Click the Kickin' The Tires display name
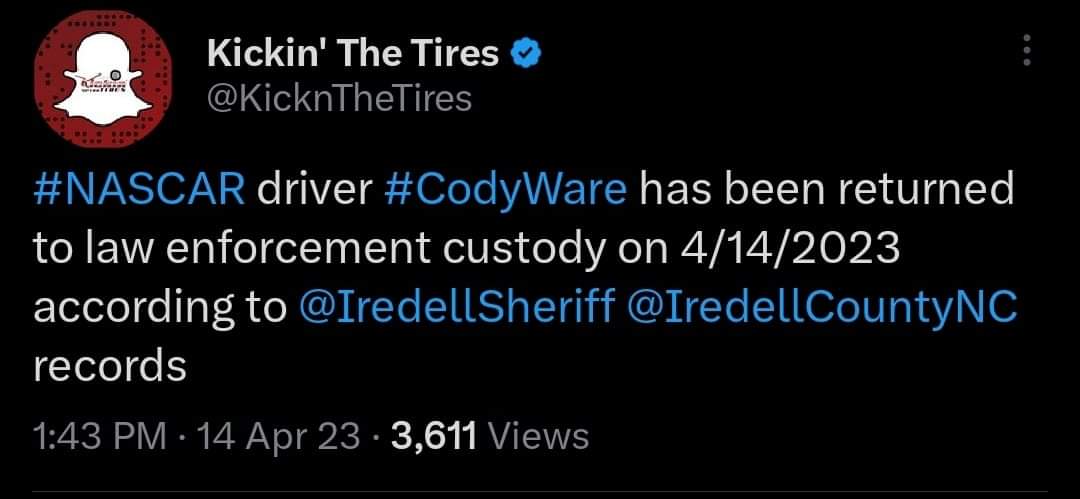1080x499 pixels. click(x=353, y=54)
